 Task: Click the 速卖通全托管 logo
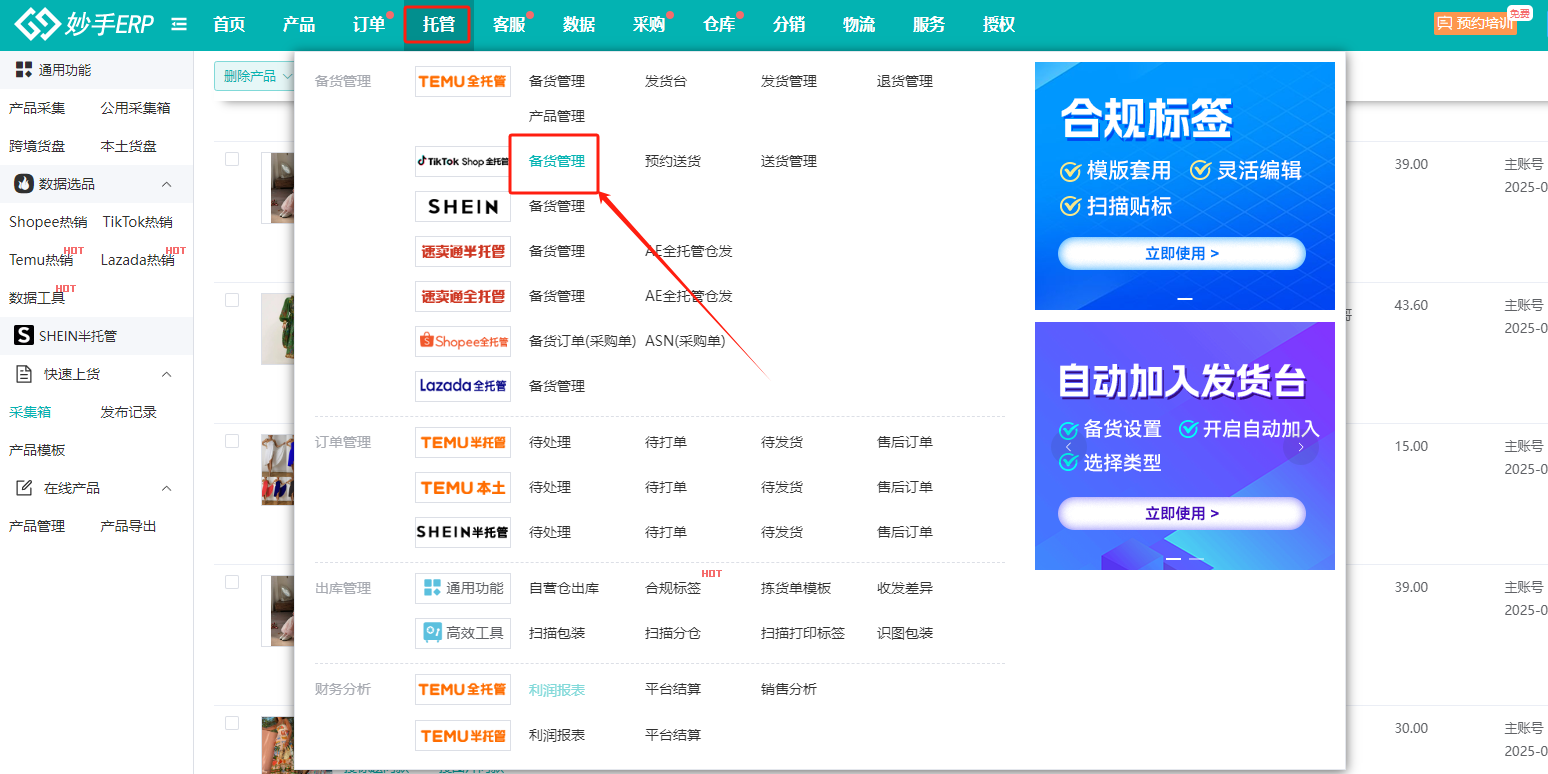click(463, 296)
